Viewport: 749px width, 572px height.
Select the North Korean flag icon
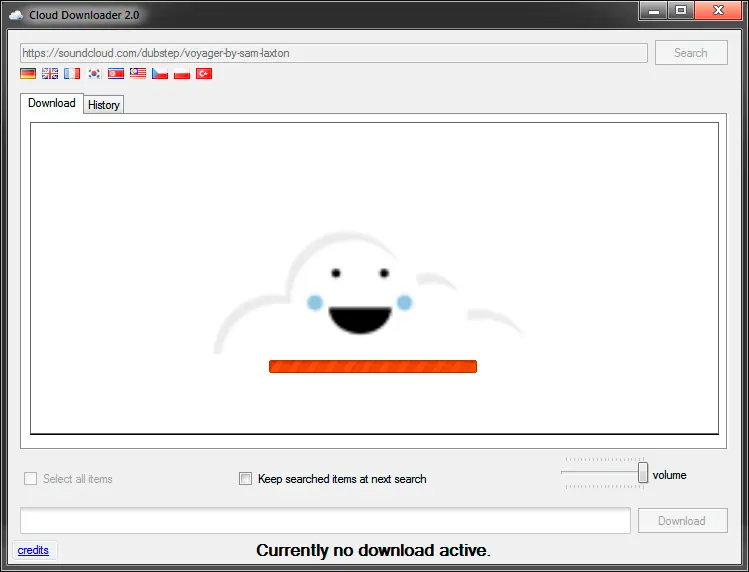116,74
